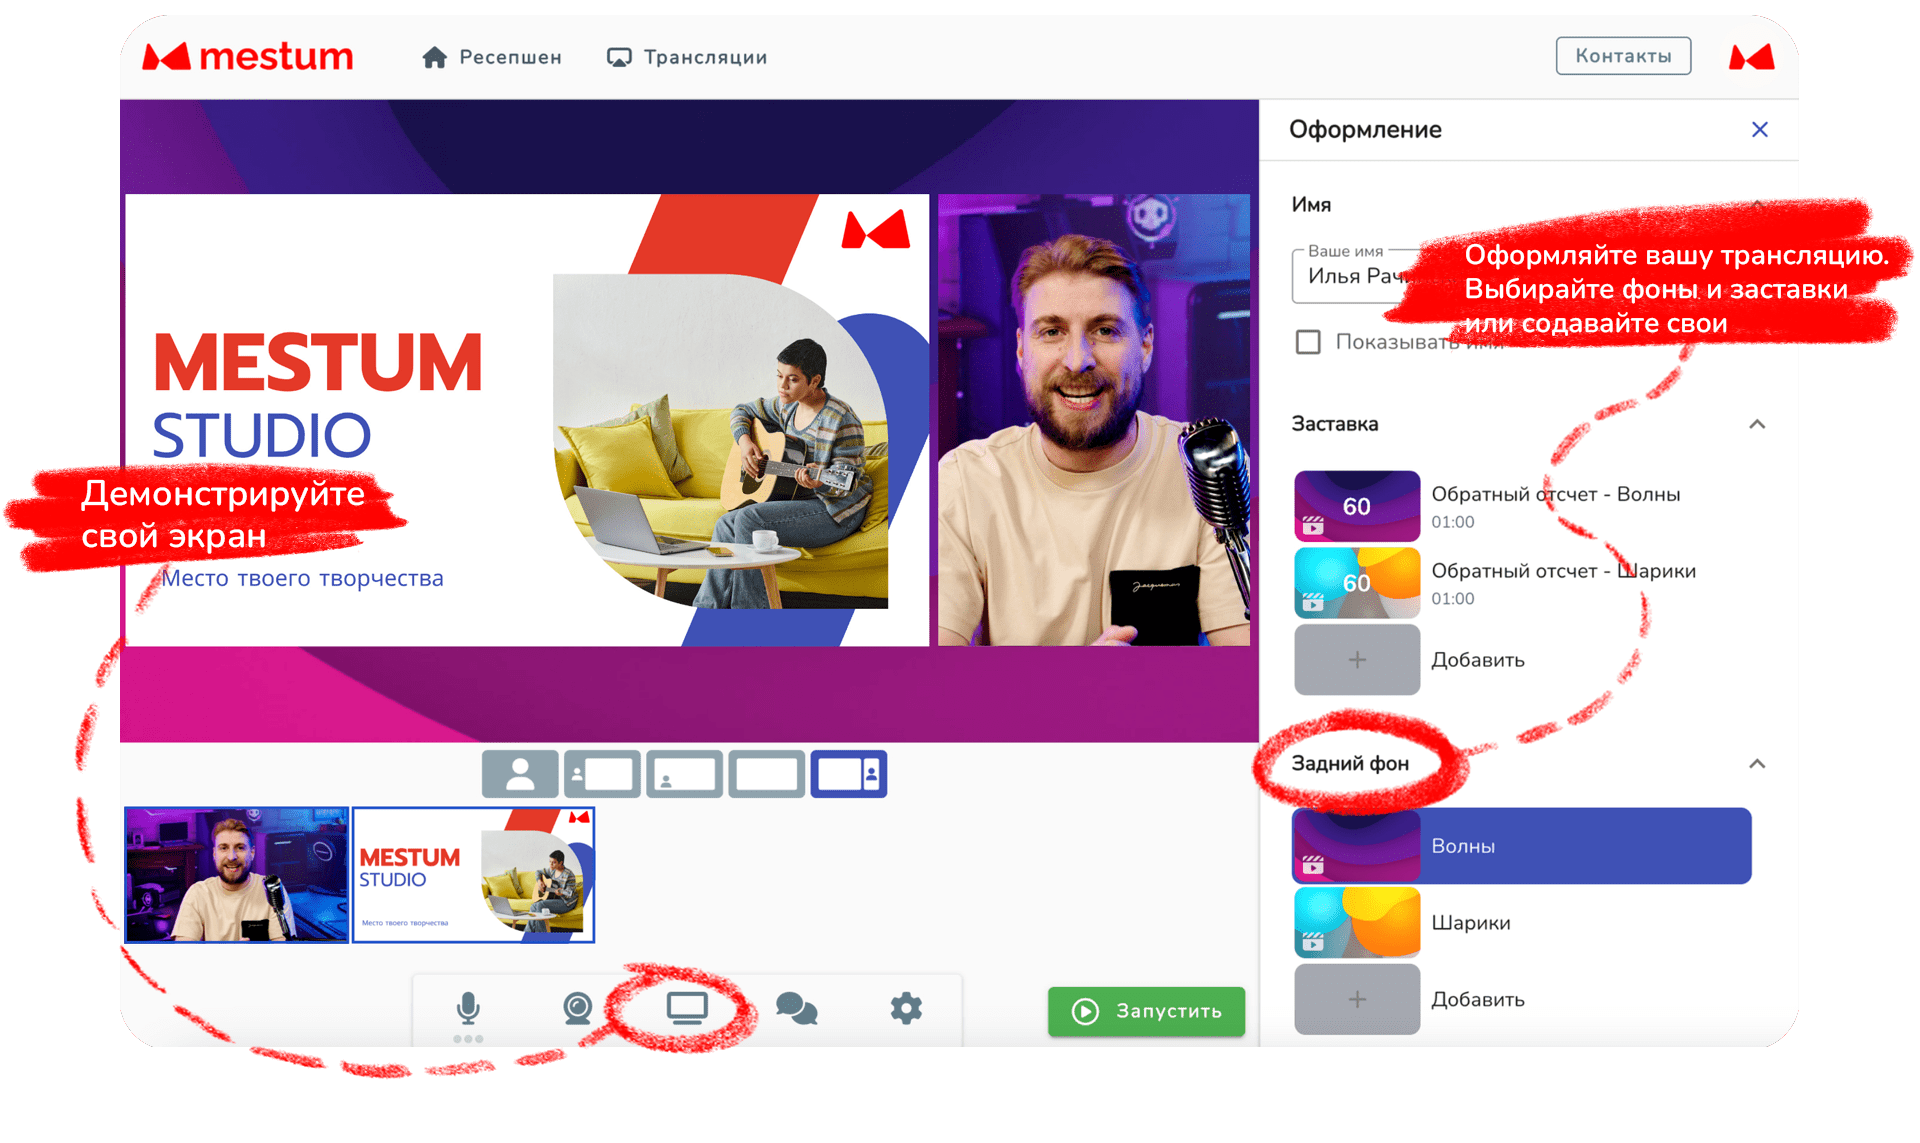Click the broadcast screen icon beside Трансляции
The width and height of the screenshot is (1920, 1143).
(x=619, y=58)
